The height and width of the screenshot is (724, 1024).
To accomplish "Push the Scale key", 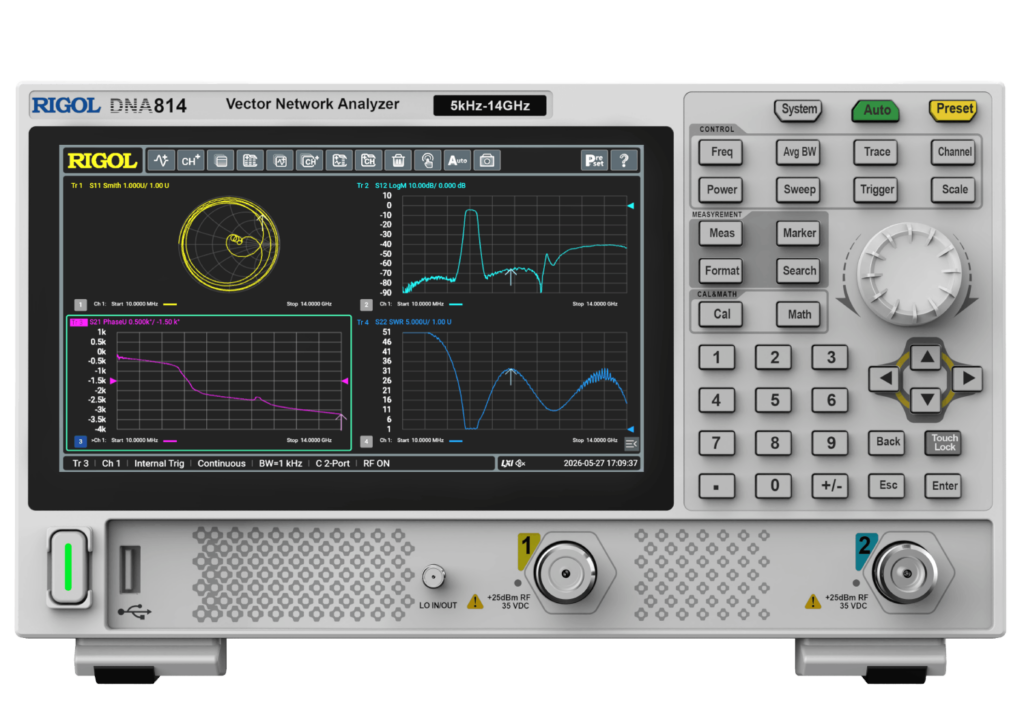I will click(954, 189).
